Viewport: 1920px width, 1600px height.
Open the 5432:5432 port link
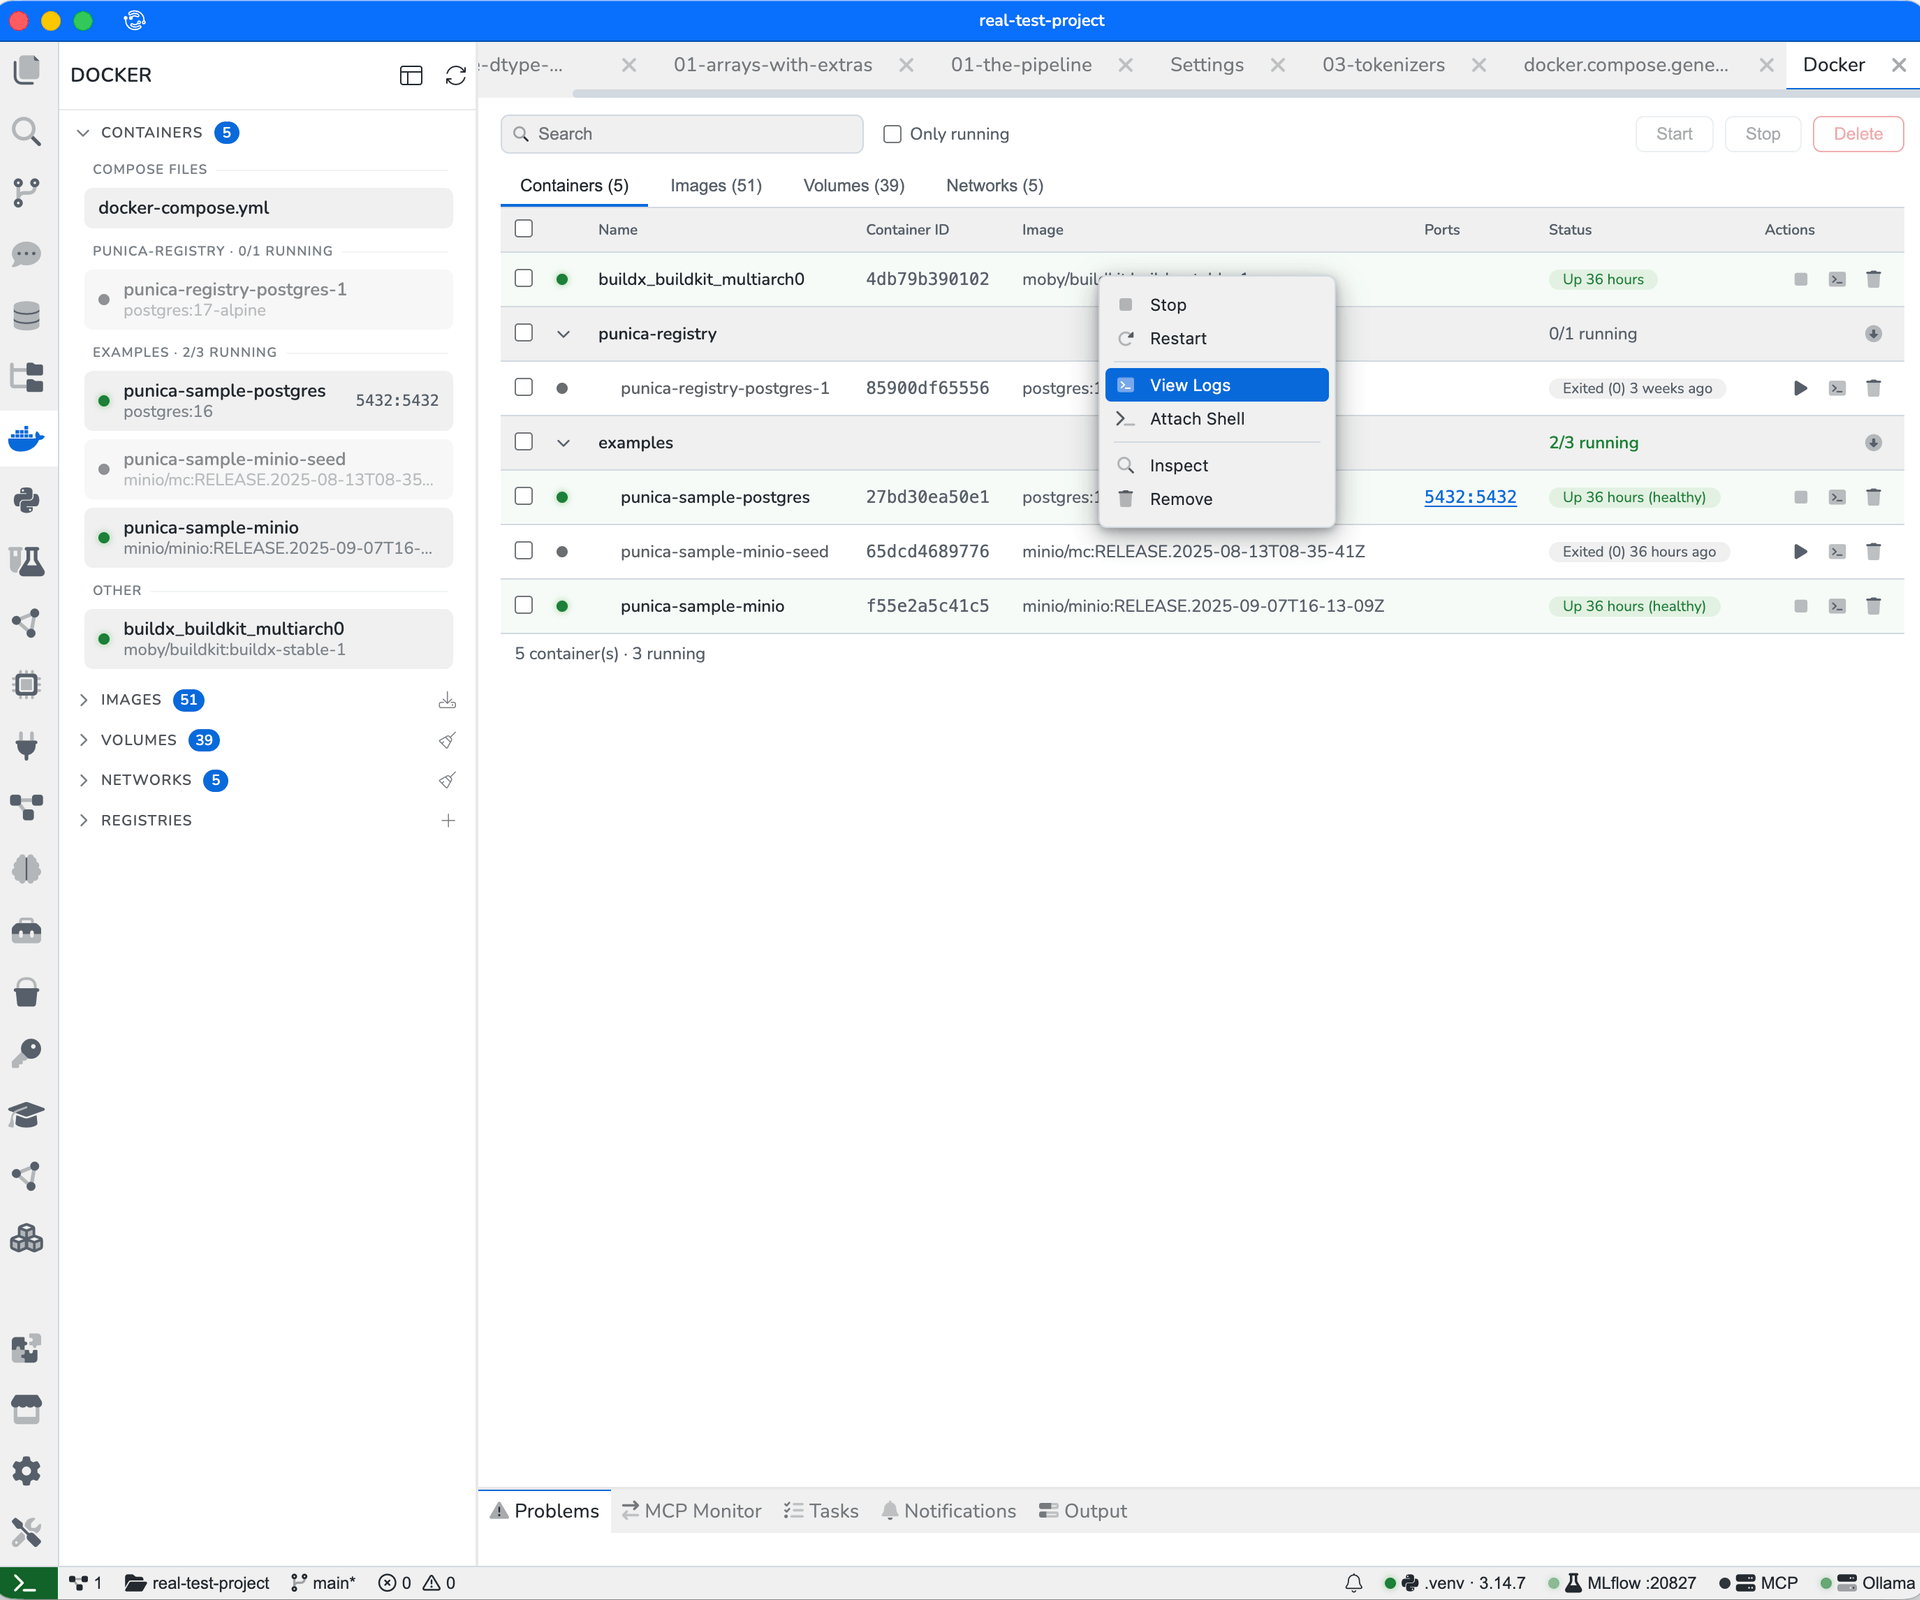[x=1470, y=497]
